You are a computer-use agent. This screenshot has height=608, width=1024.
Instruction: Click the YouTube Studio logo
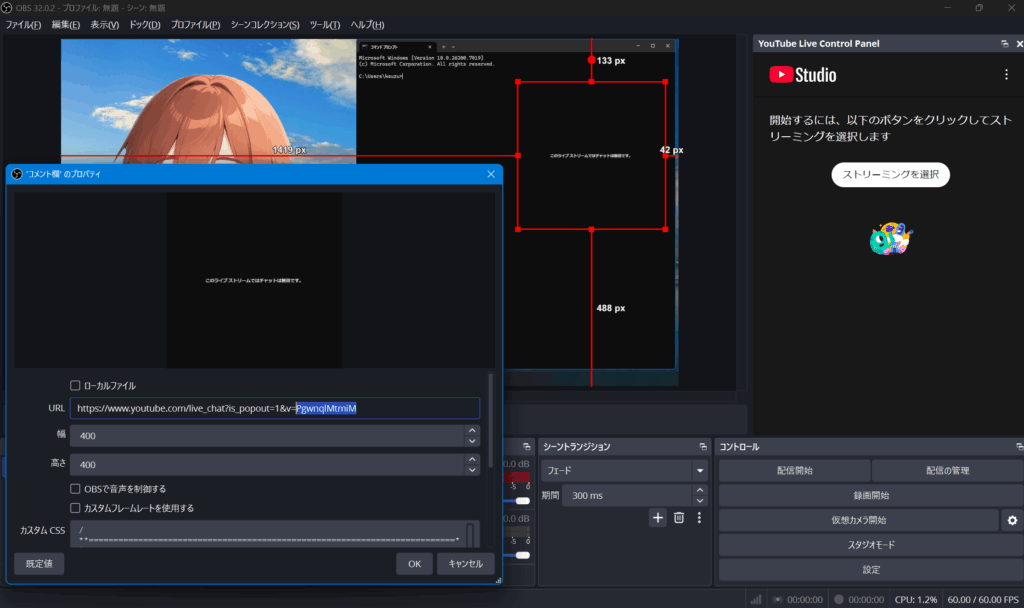803,75
